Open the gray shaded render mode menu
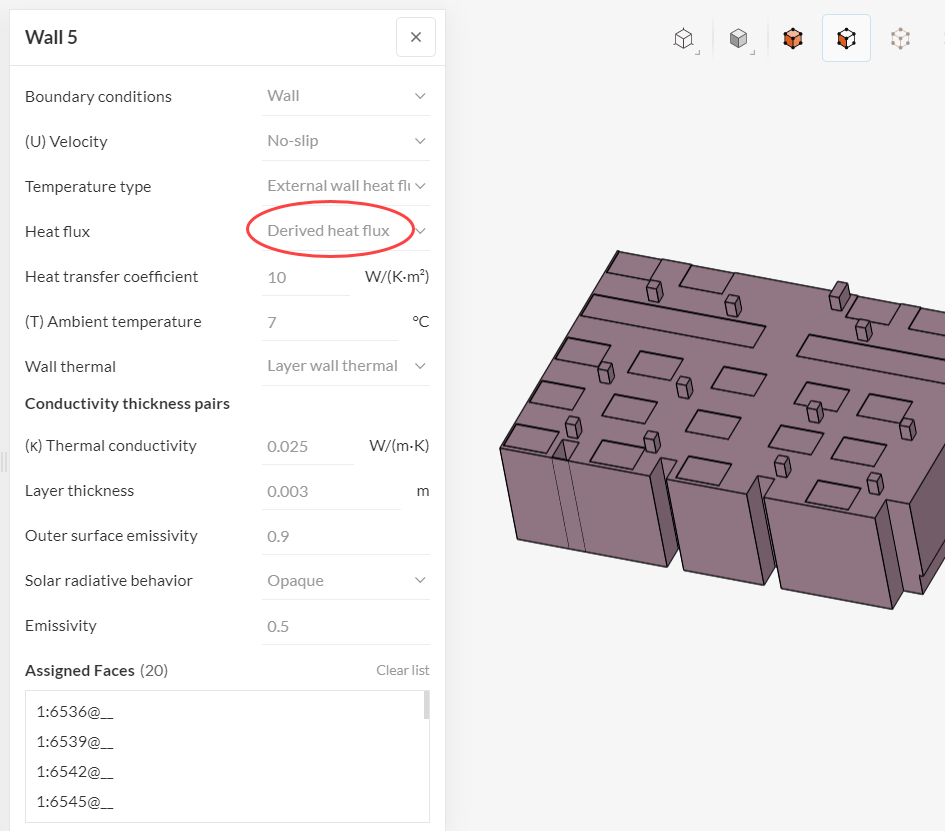 (739, 39)
